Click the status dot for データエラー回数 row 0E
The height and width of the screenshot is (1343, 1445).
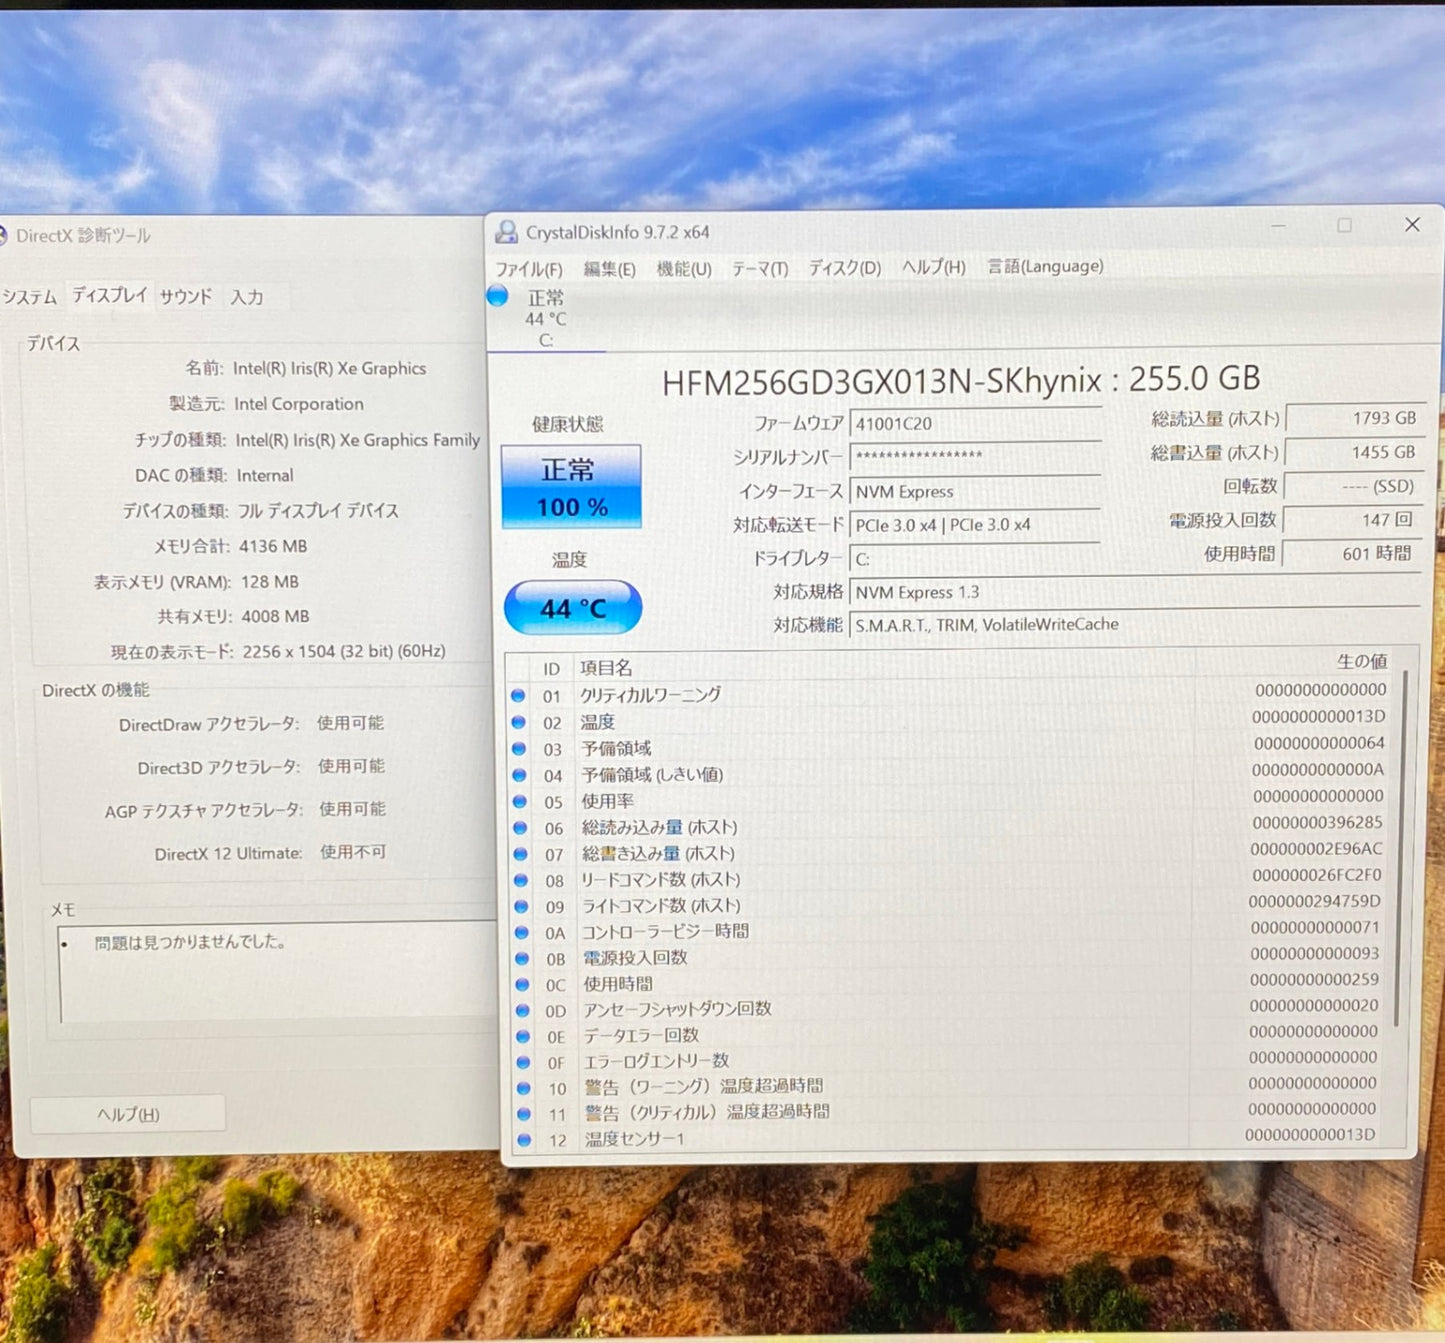pyautogui.click(x=522, y=1036)
